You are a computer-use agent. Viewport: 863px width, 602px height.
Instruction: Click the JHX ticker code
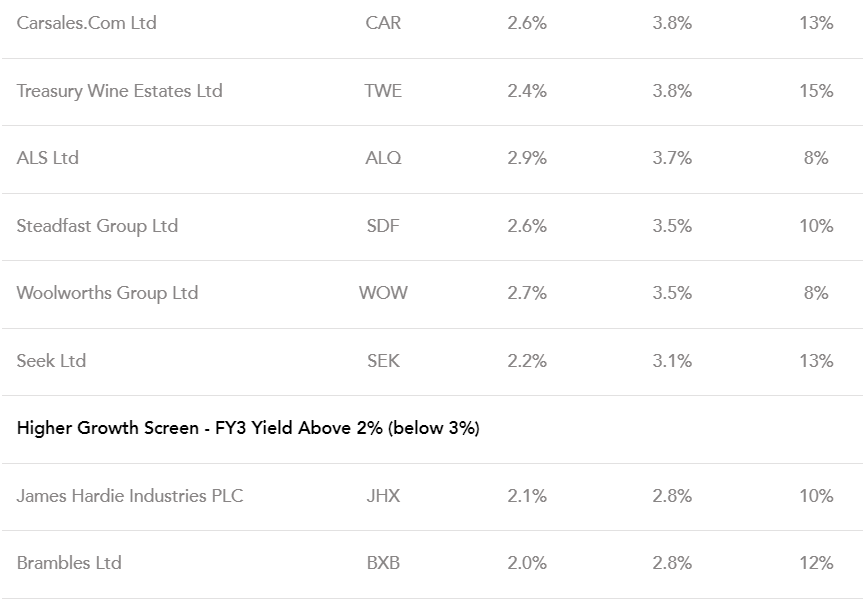[383, 496]
